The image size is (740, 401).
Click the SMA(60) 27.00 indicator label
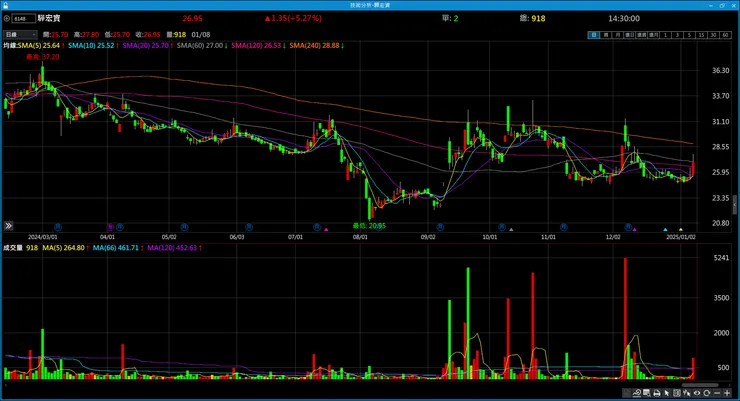click(202, 45)
